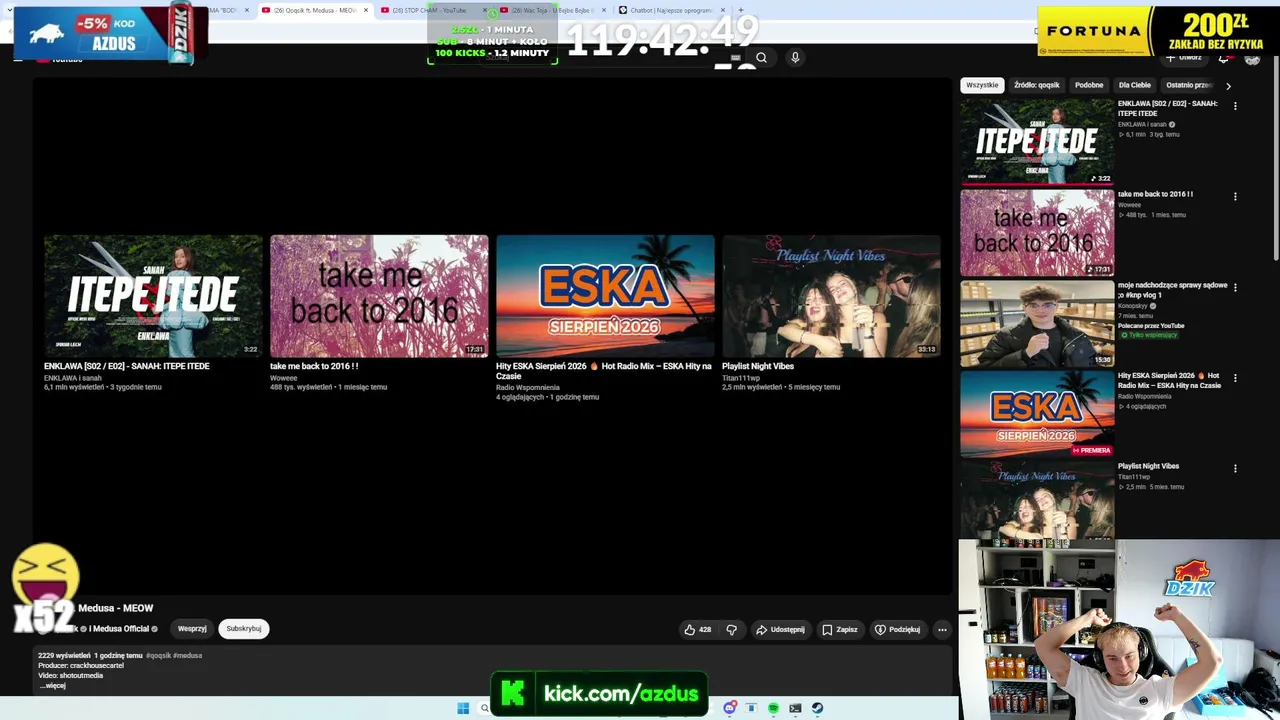
Task: Activate voice search microphone icon
Action: (x=795, y=58)
